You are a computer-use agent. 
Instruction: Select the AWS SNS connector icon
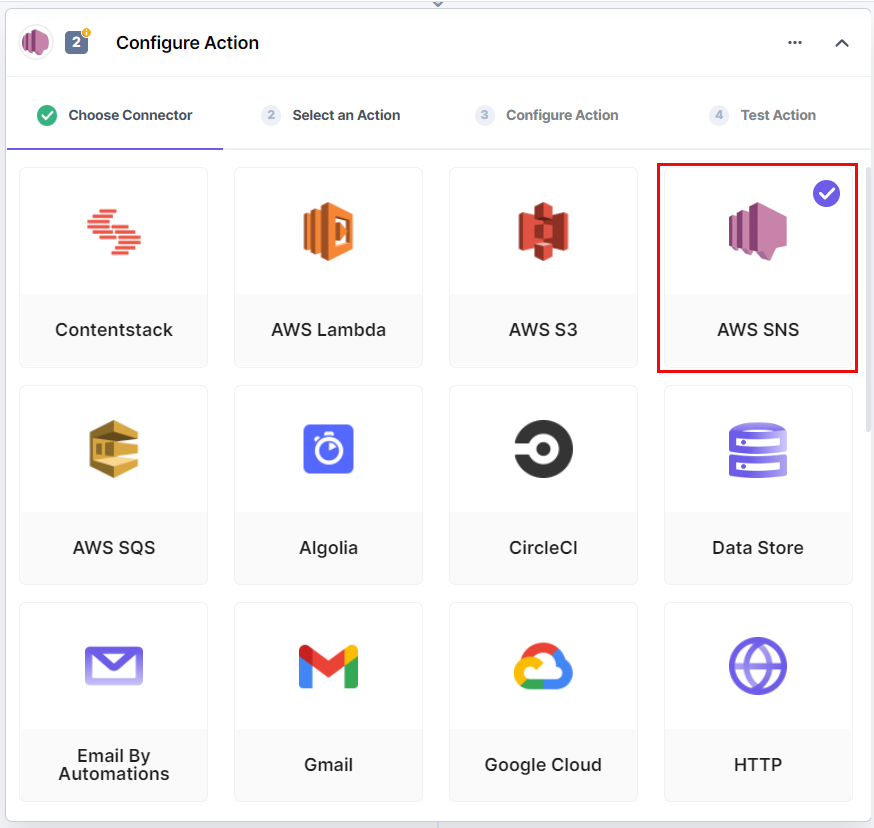[758, 231]
